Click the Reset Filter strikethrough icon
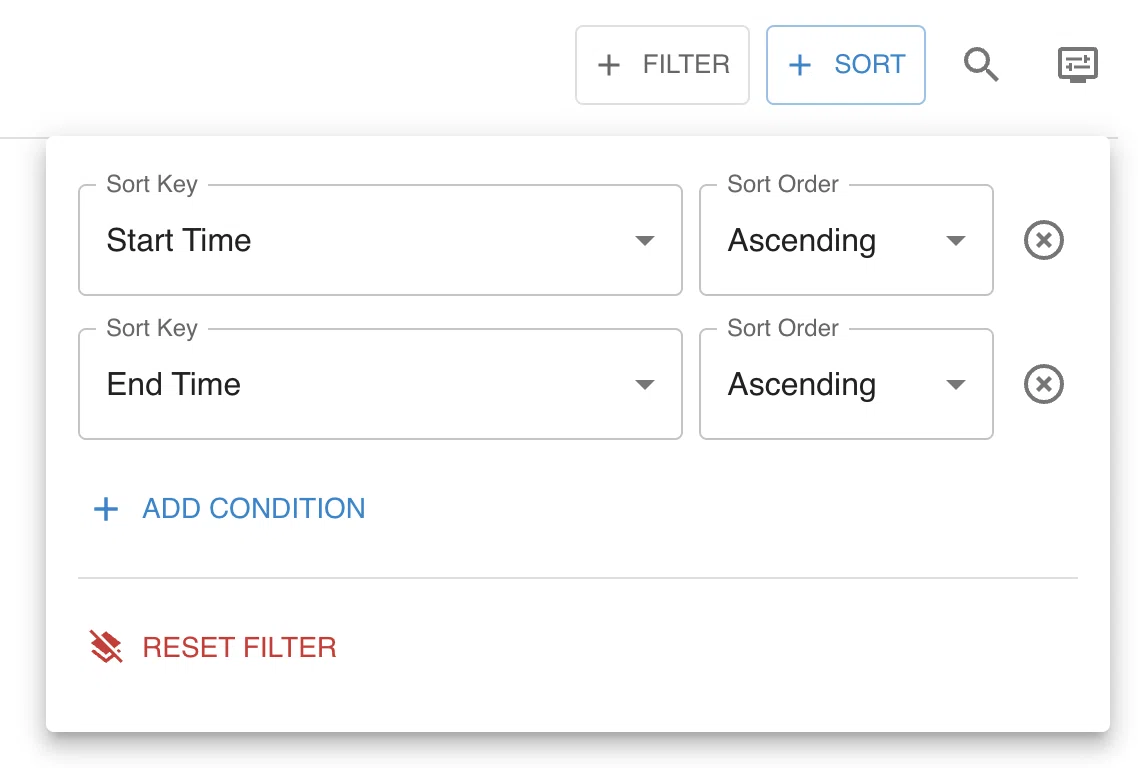The image size is (1138, 768). pyautogui.click(x=106, y=647)
